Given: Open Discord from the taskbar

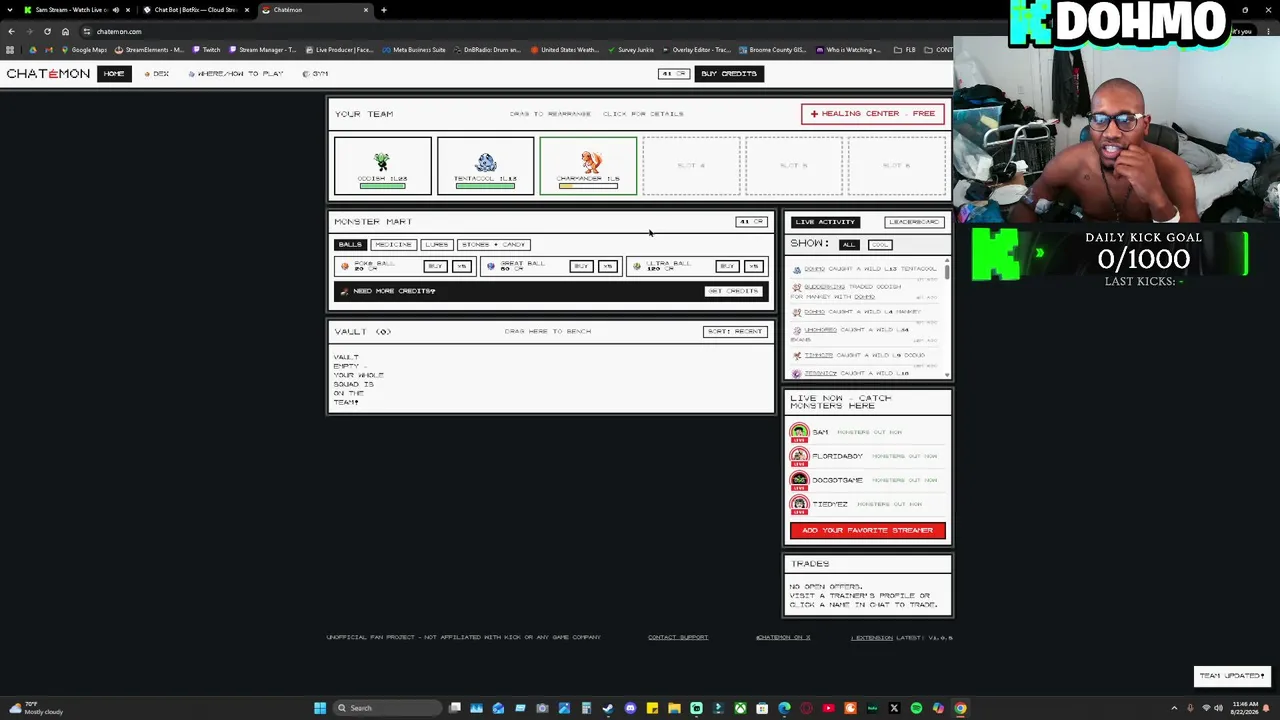Looking at the screenshot, I should (630, 708).
